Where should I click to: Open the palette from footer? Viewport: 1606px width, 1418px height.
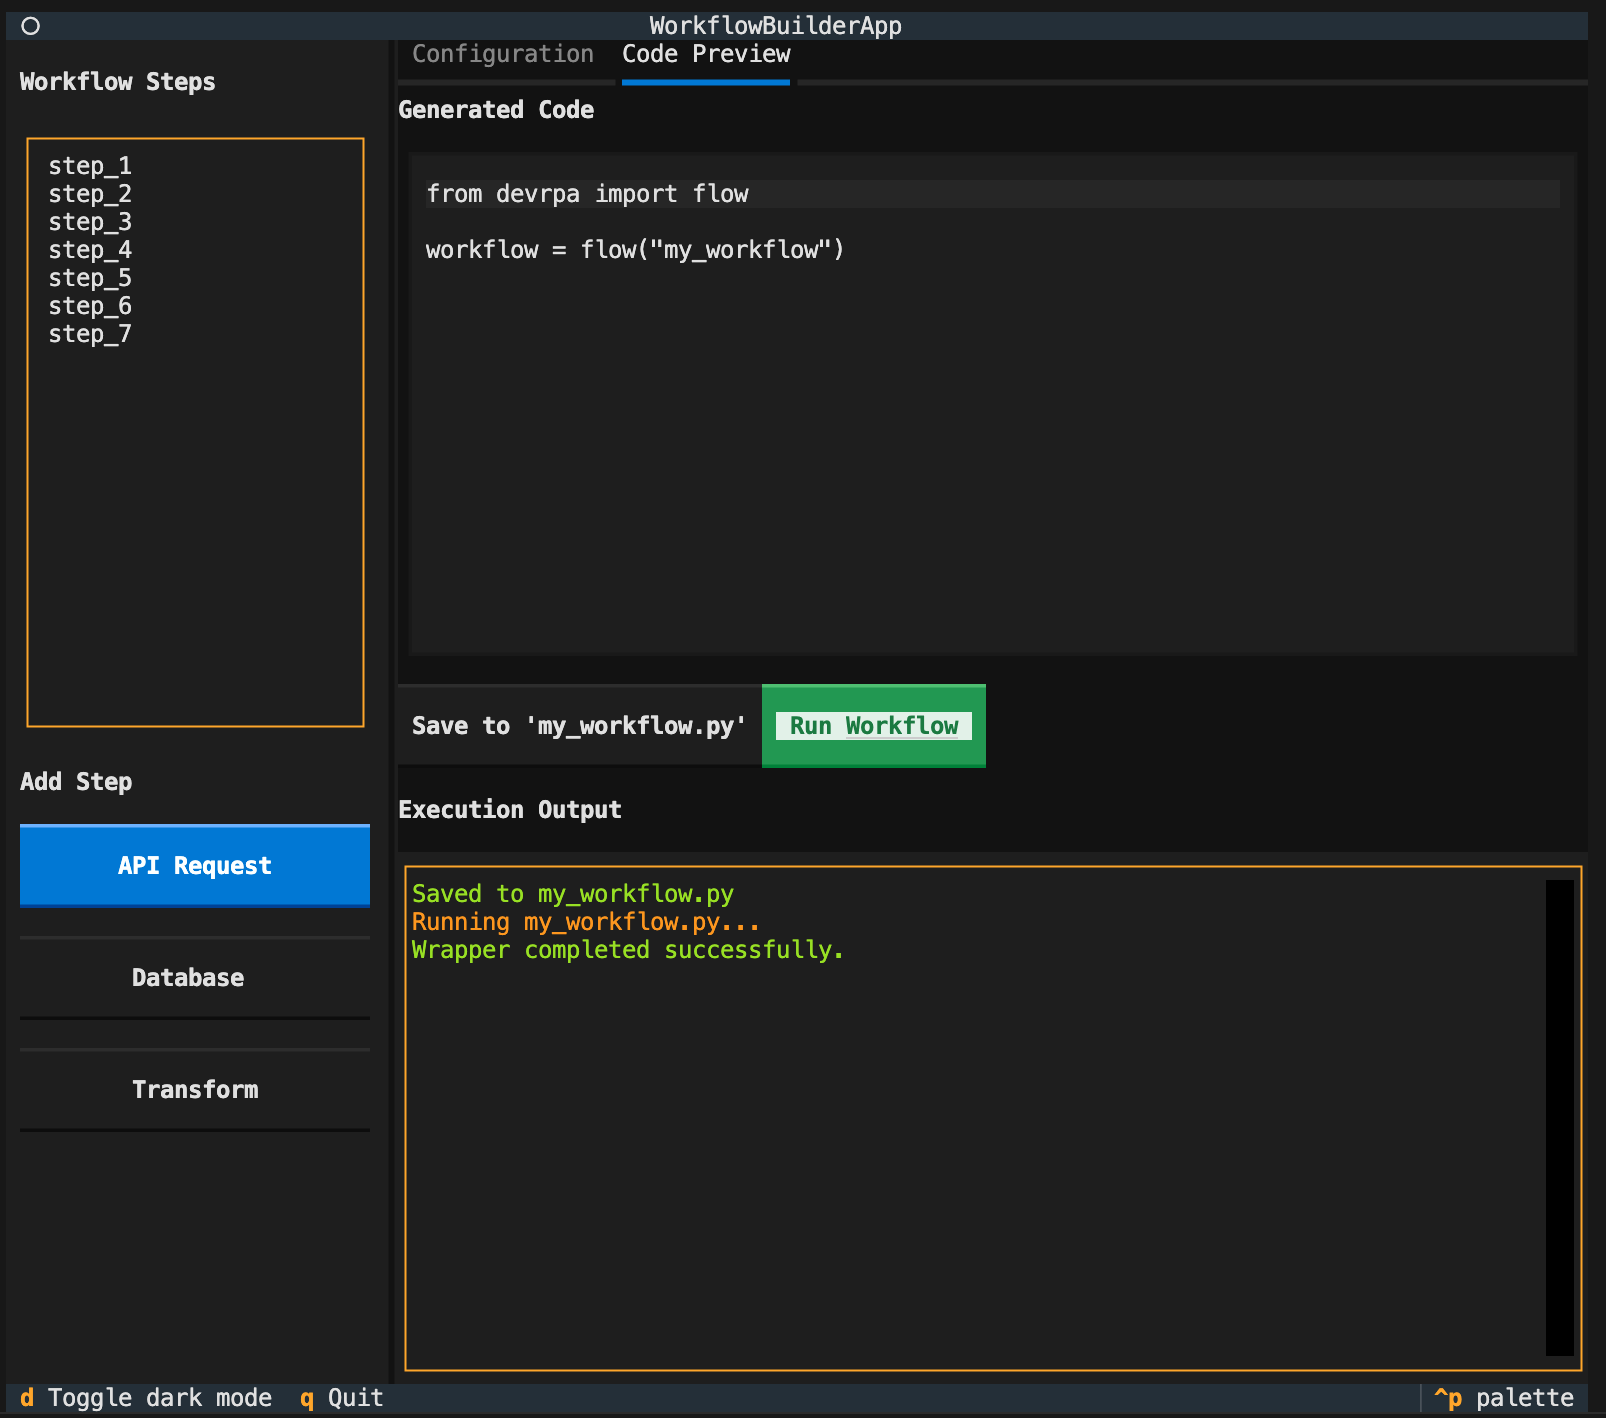pos(1504,1398)
